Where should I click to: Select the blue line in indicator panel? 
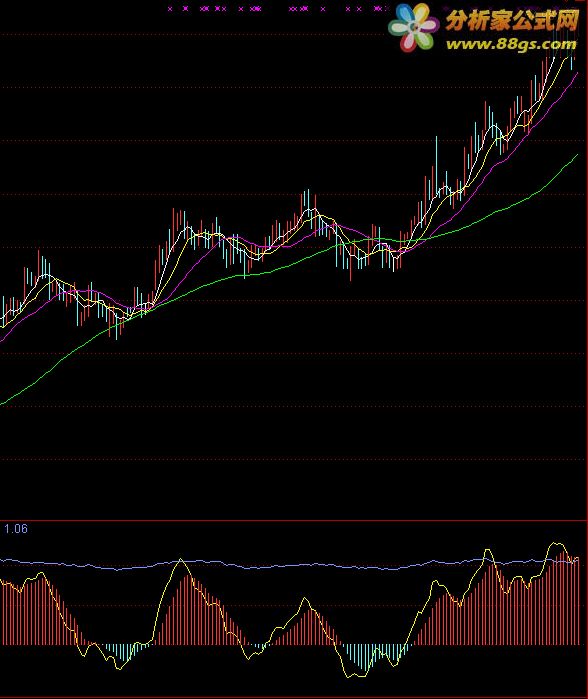pyautogui.click(x=290, y=565)
